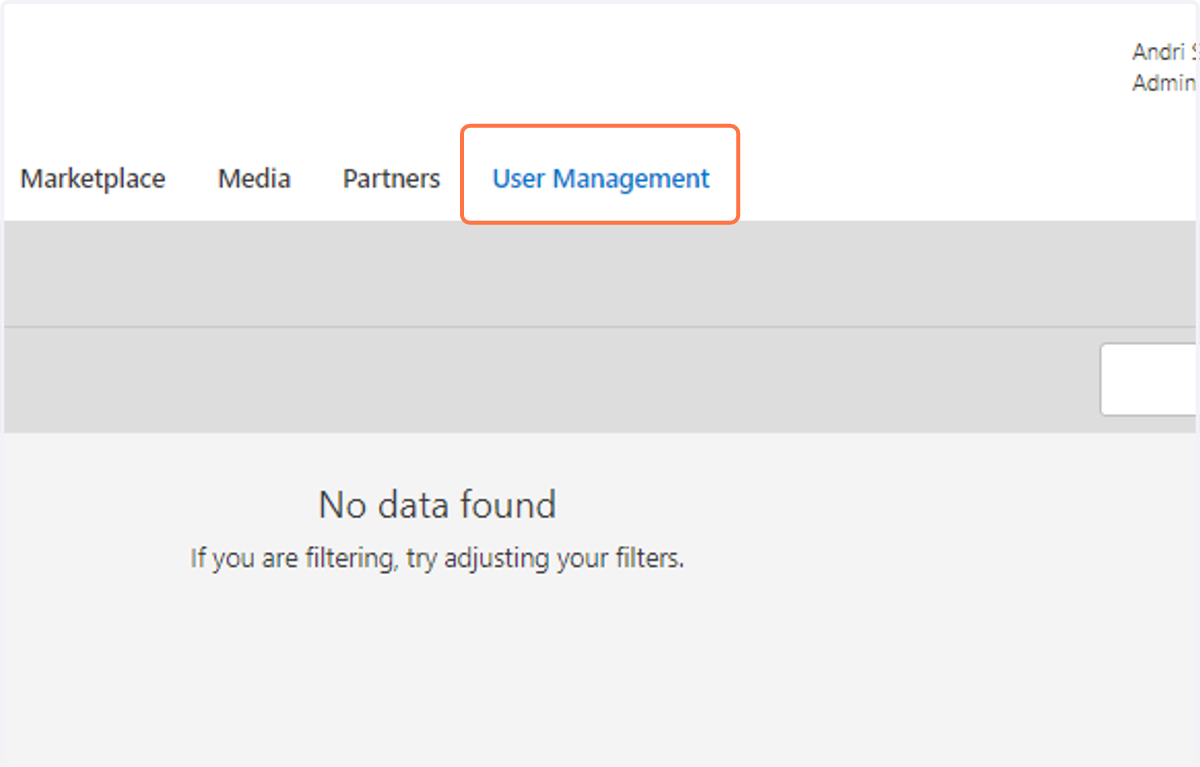
Task: Open the Marketplace tab
Action: click(93, 179)
